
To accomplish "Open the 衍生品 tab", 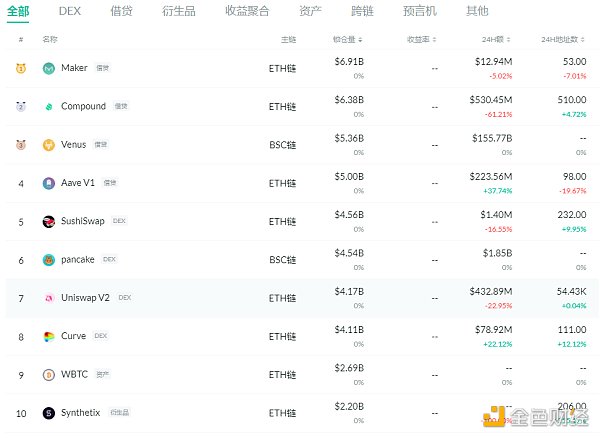I will [179, 11].
